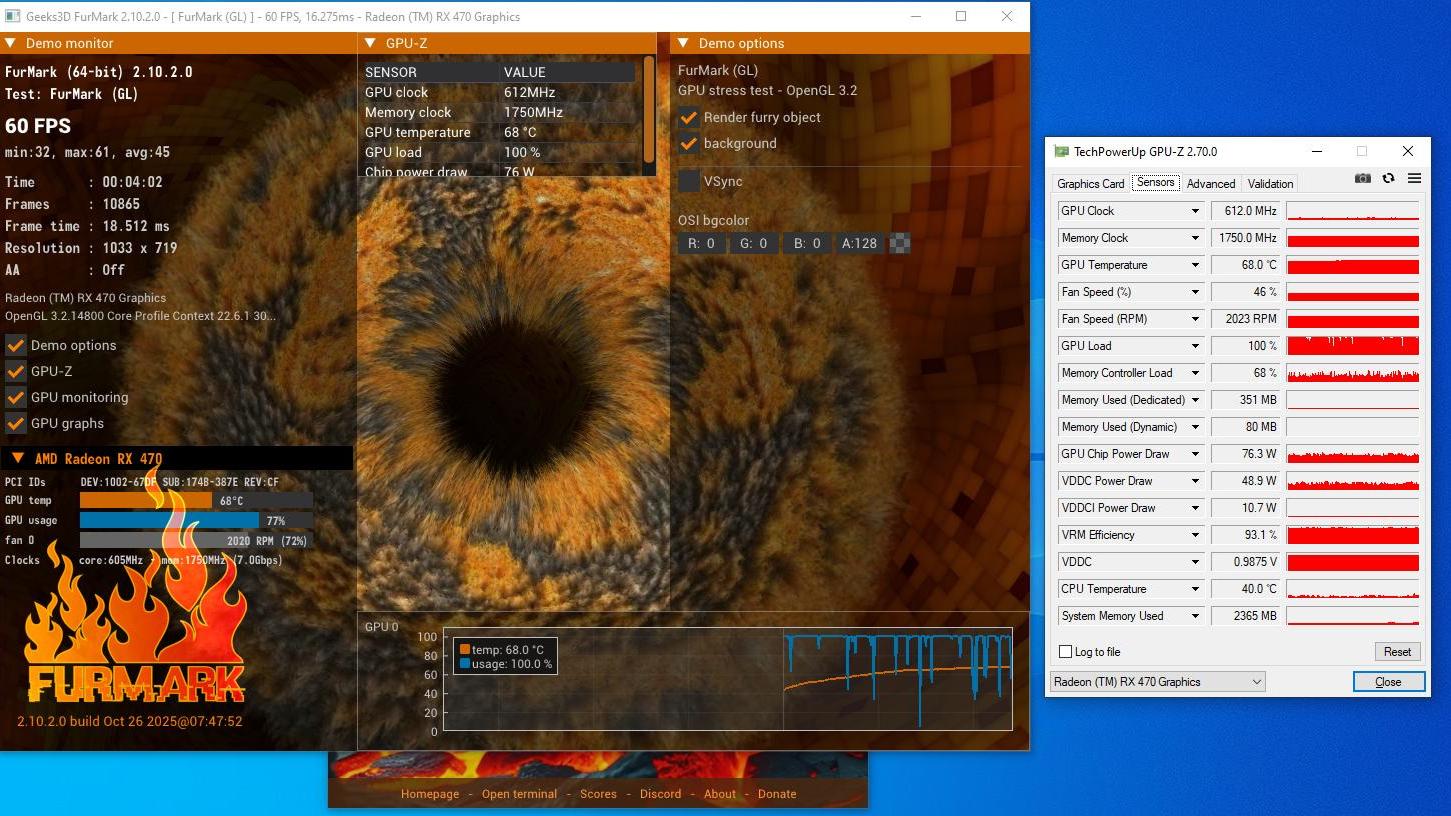Click the Reset button in GPU-Z

1397,652
